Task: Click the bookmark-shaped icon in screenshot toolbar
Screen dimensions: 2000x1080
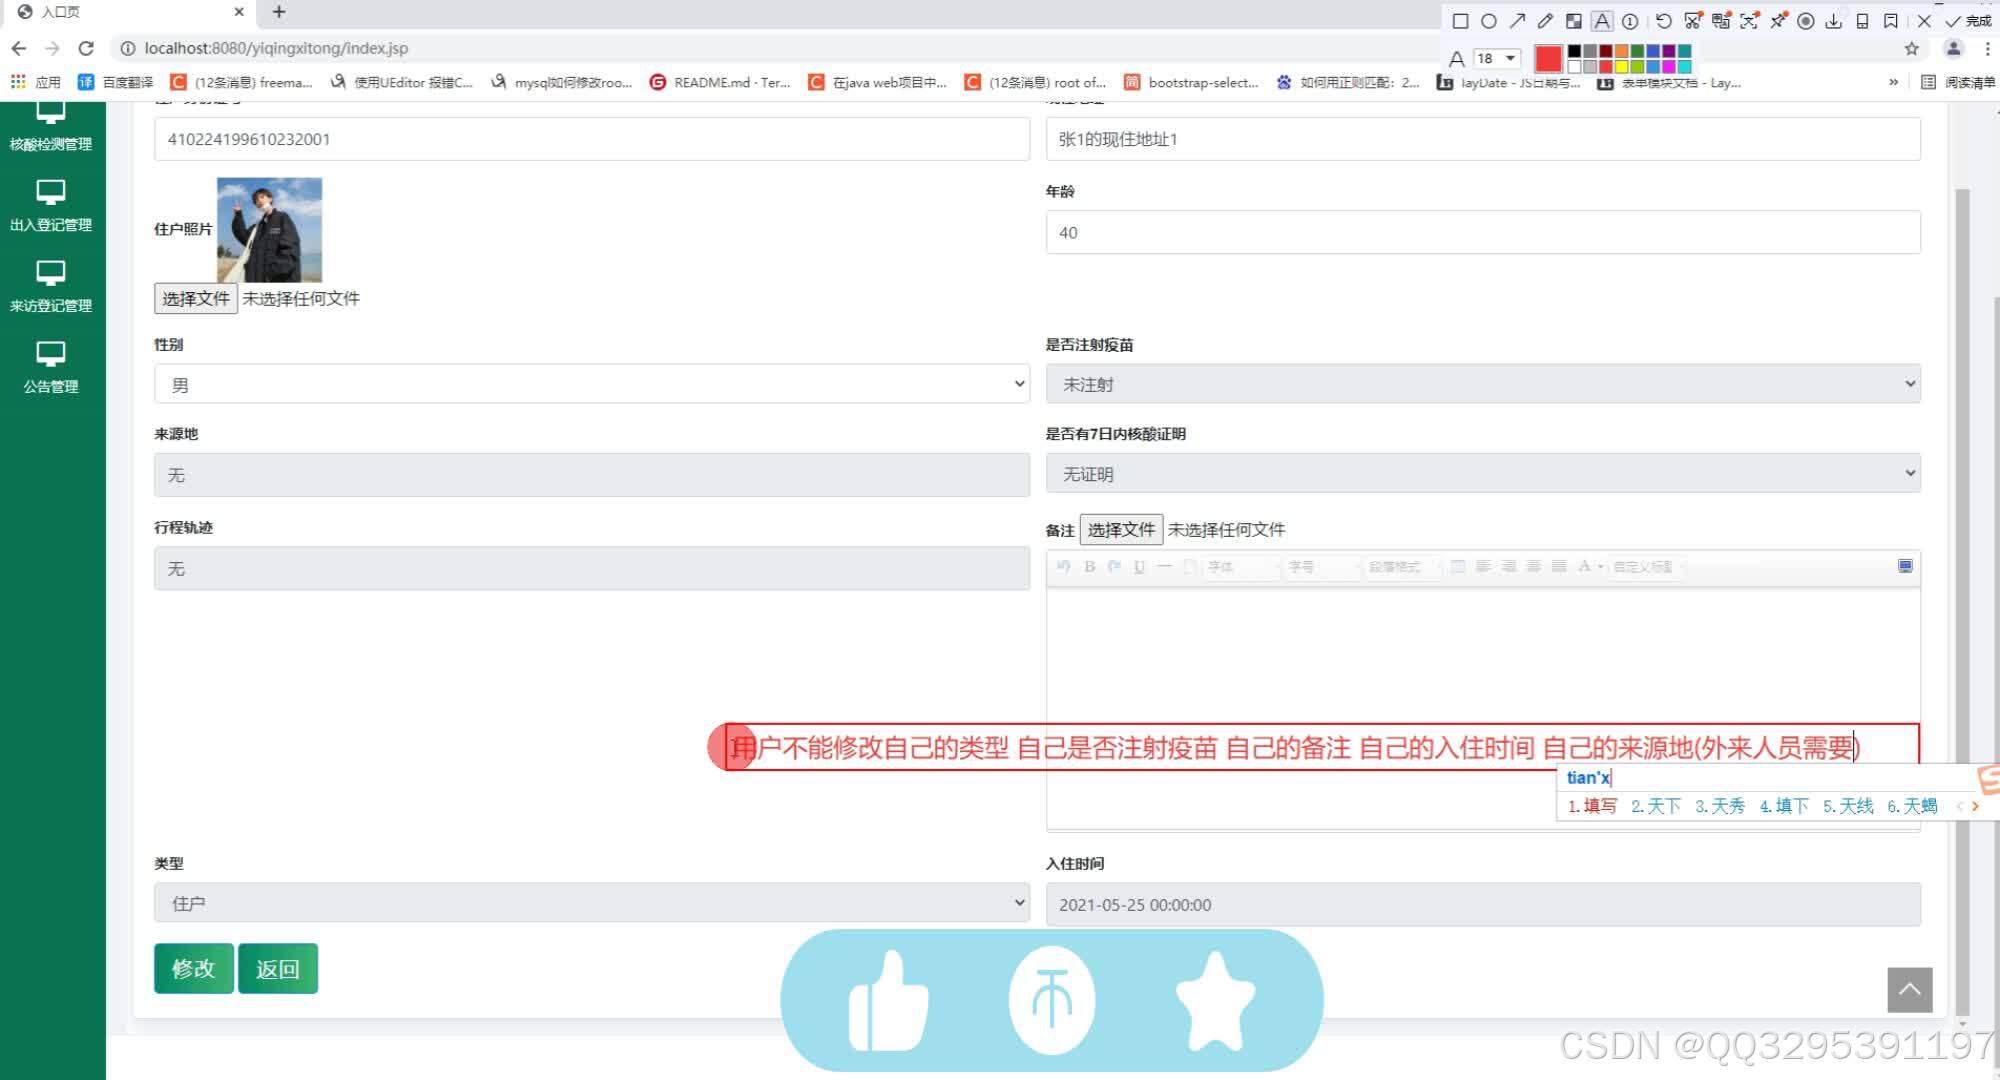Action: (x=1891, y=21)
